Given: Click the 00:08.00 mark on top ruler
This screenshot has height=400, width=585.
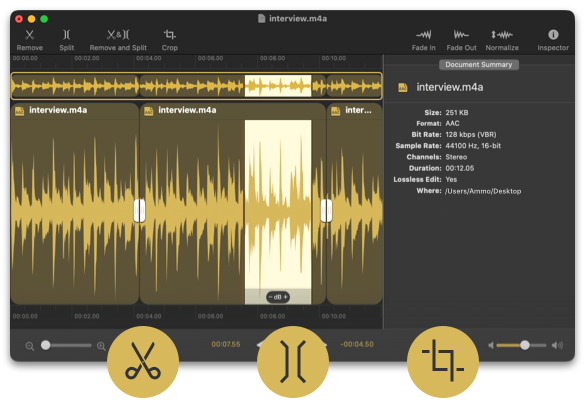Looking at the screenshot, I should (272, 58).
